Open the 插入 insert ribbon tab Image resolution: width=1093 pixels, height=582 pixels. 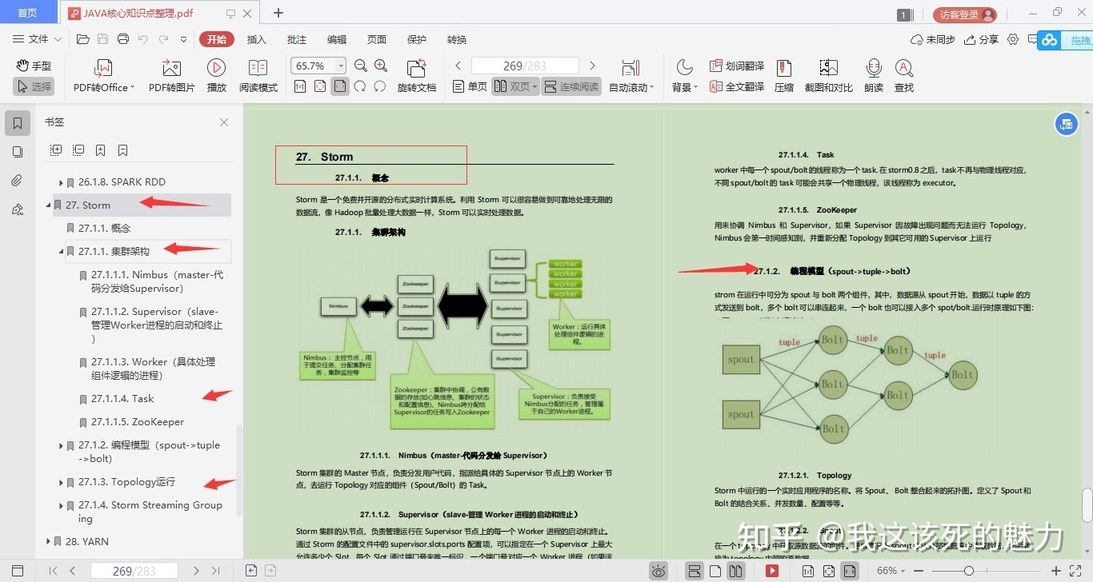tap(257, 39)
